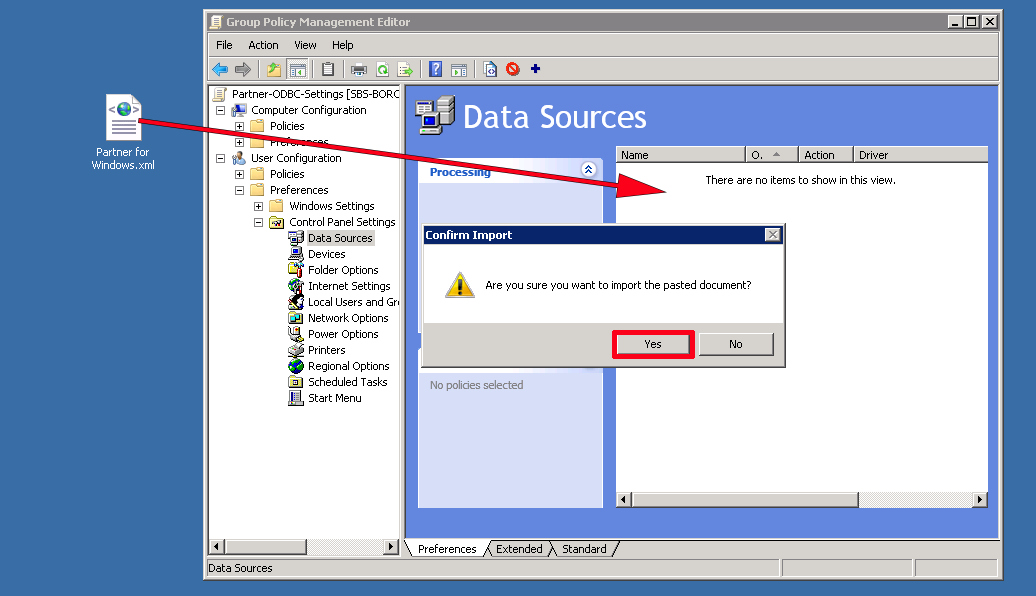This screenshot has width=1036, height=596.
Task: Click the red Disable item toolbar icon
Action: click(x=513, y=69)
